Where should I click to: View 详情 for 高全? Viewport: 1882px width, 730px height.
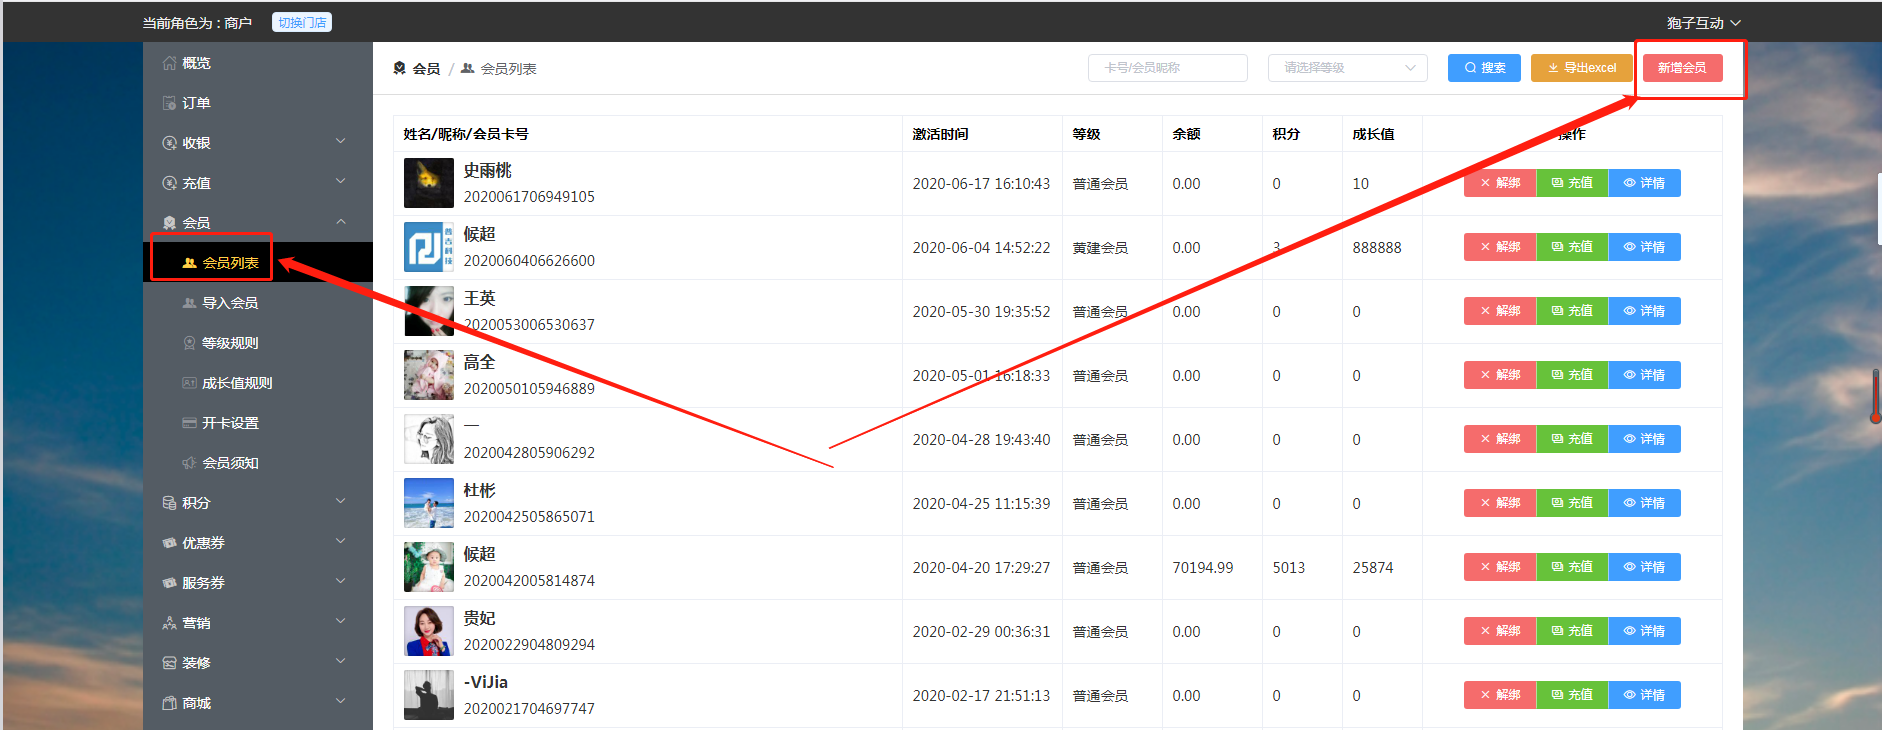pos(1644,375)
